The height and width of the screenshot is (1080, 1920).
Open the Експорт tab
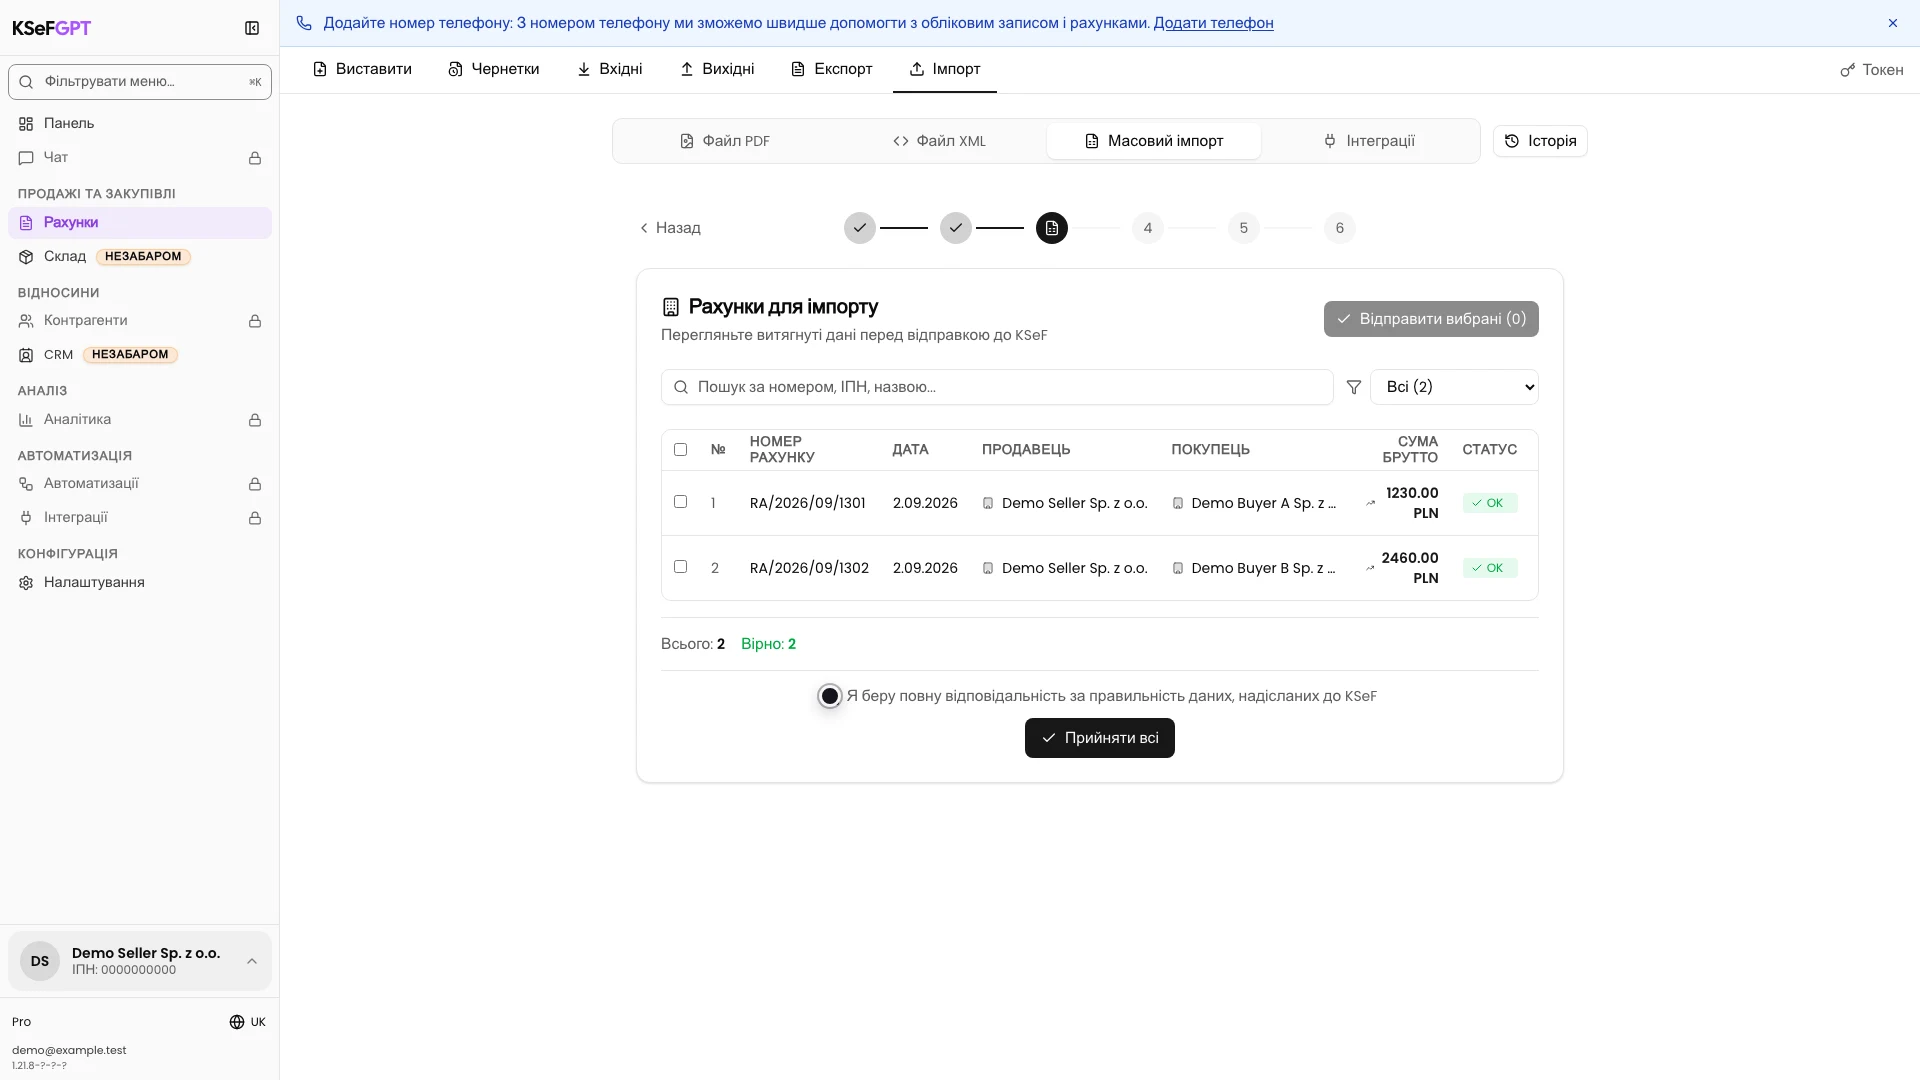click(831, 69)
